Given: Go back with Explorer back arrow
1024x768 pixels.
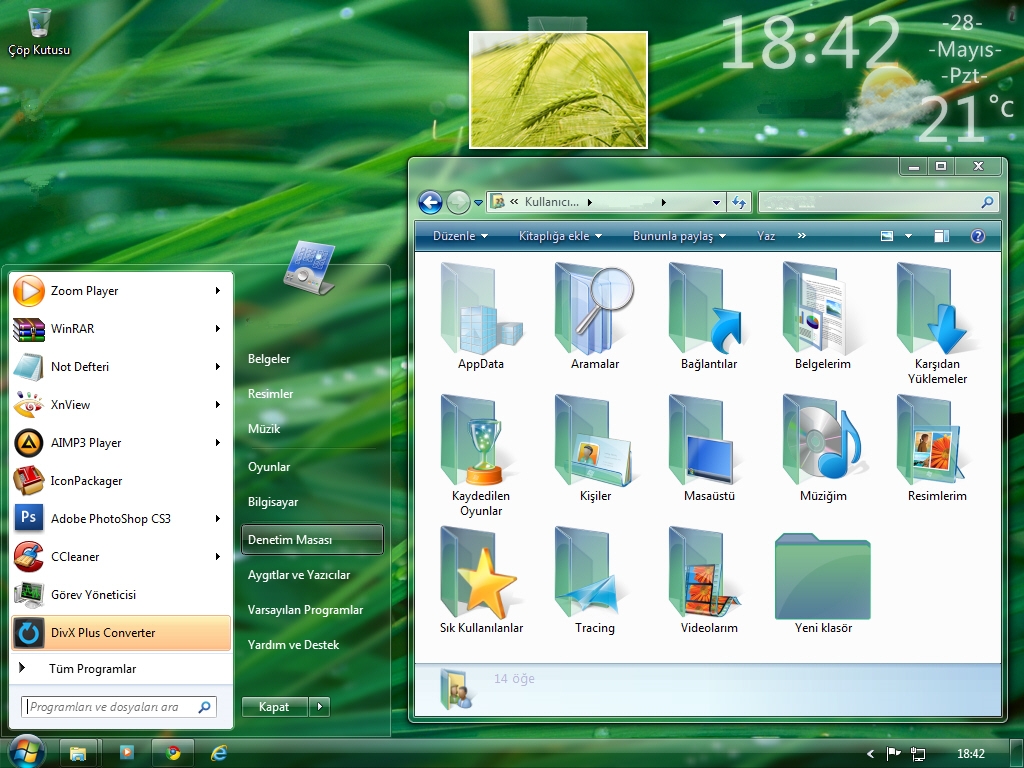Looking at the screenshot, I should tap(430, 202).
